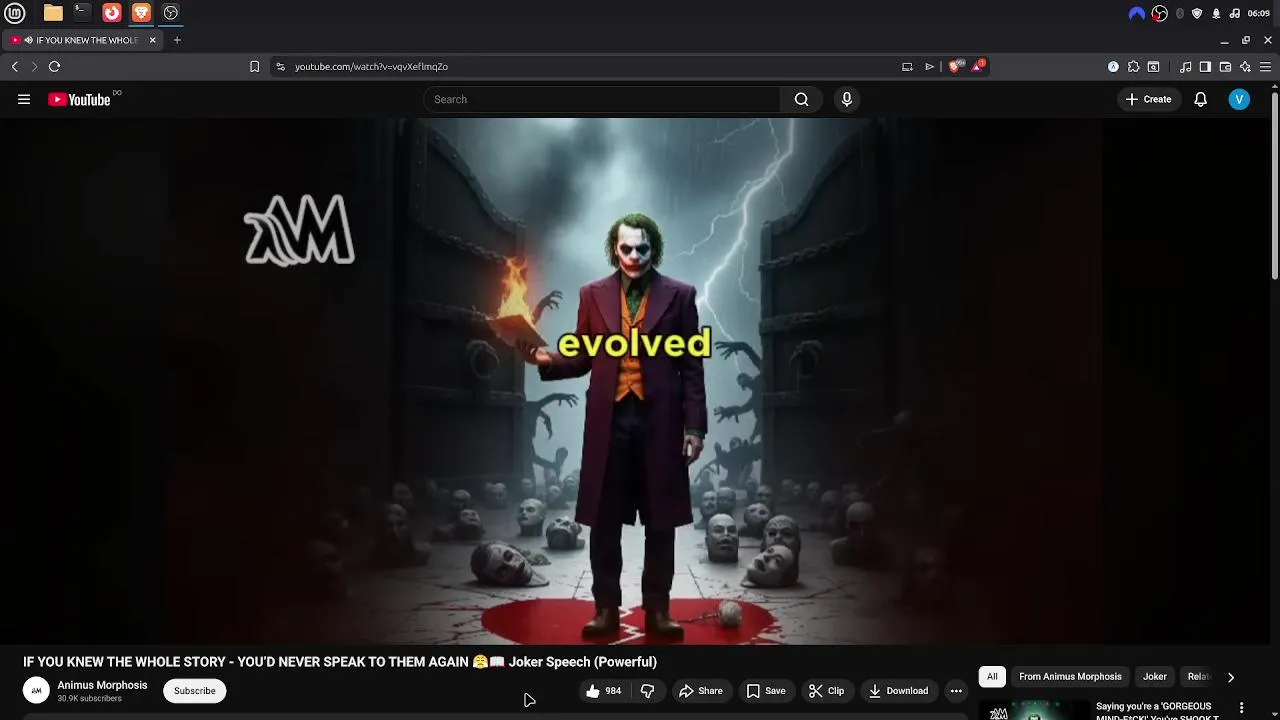Mute the audio on the YouTube tab
Image resolution: width=1280 pixels, height=720 pixels.
(29, 40)
